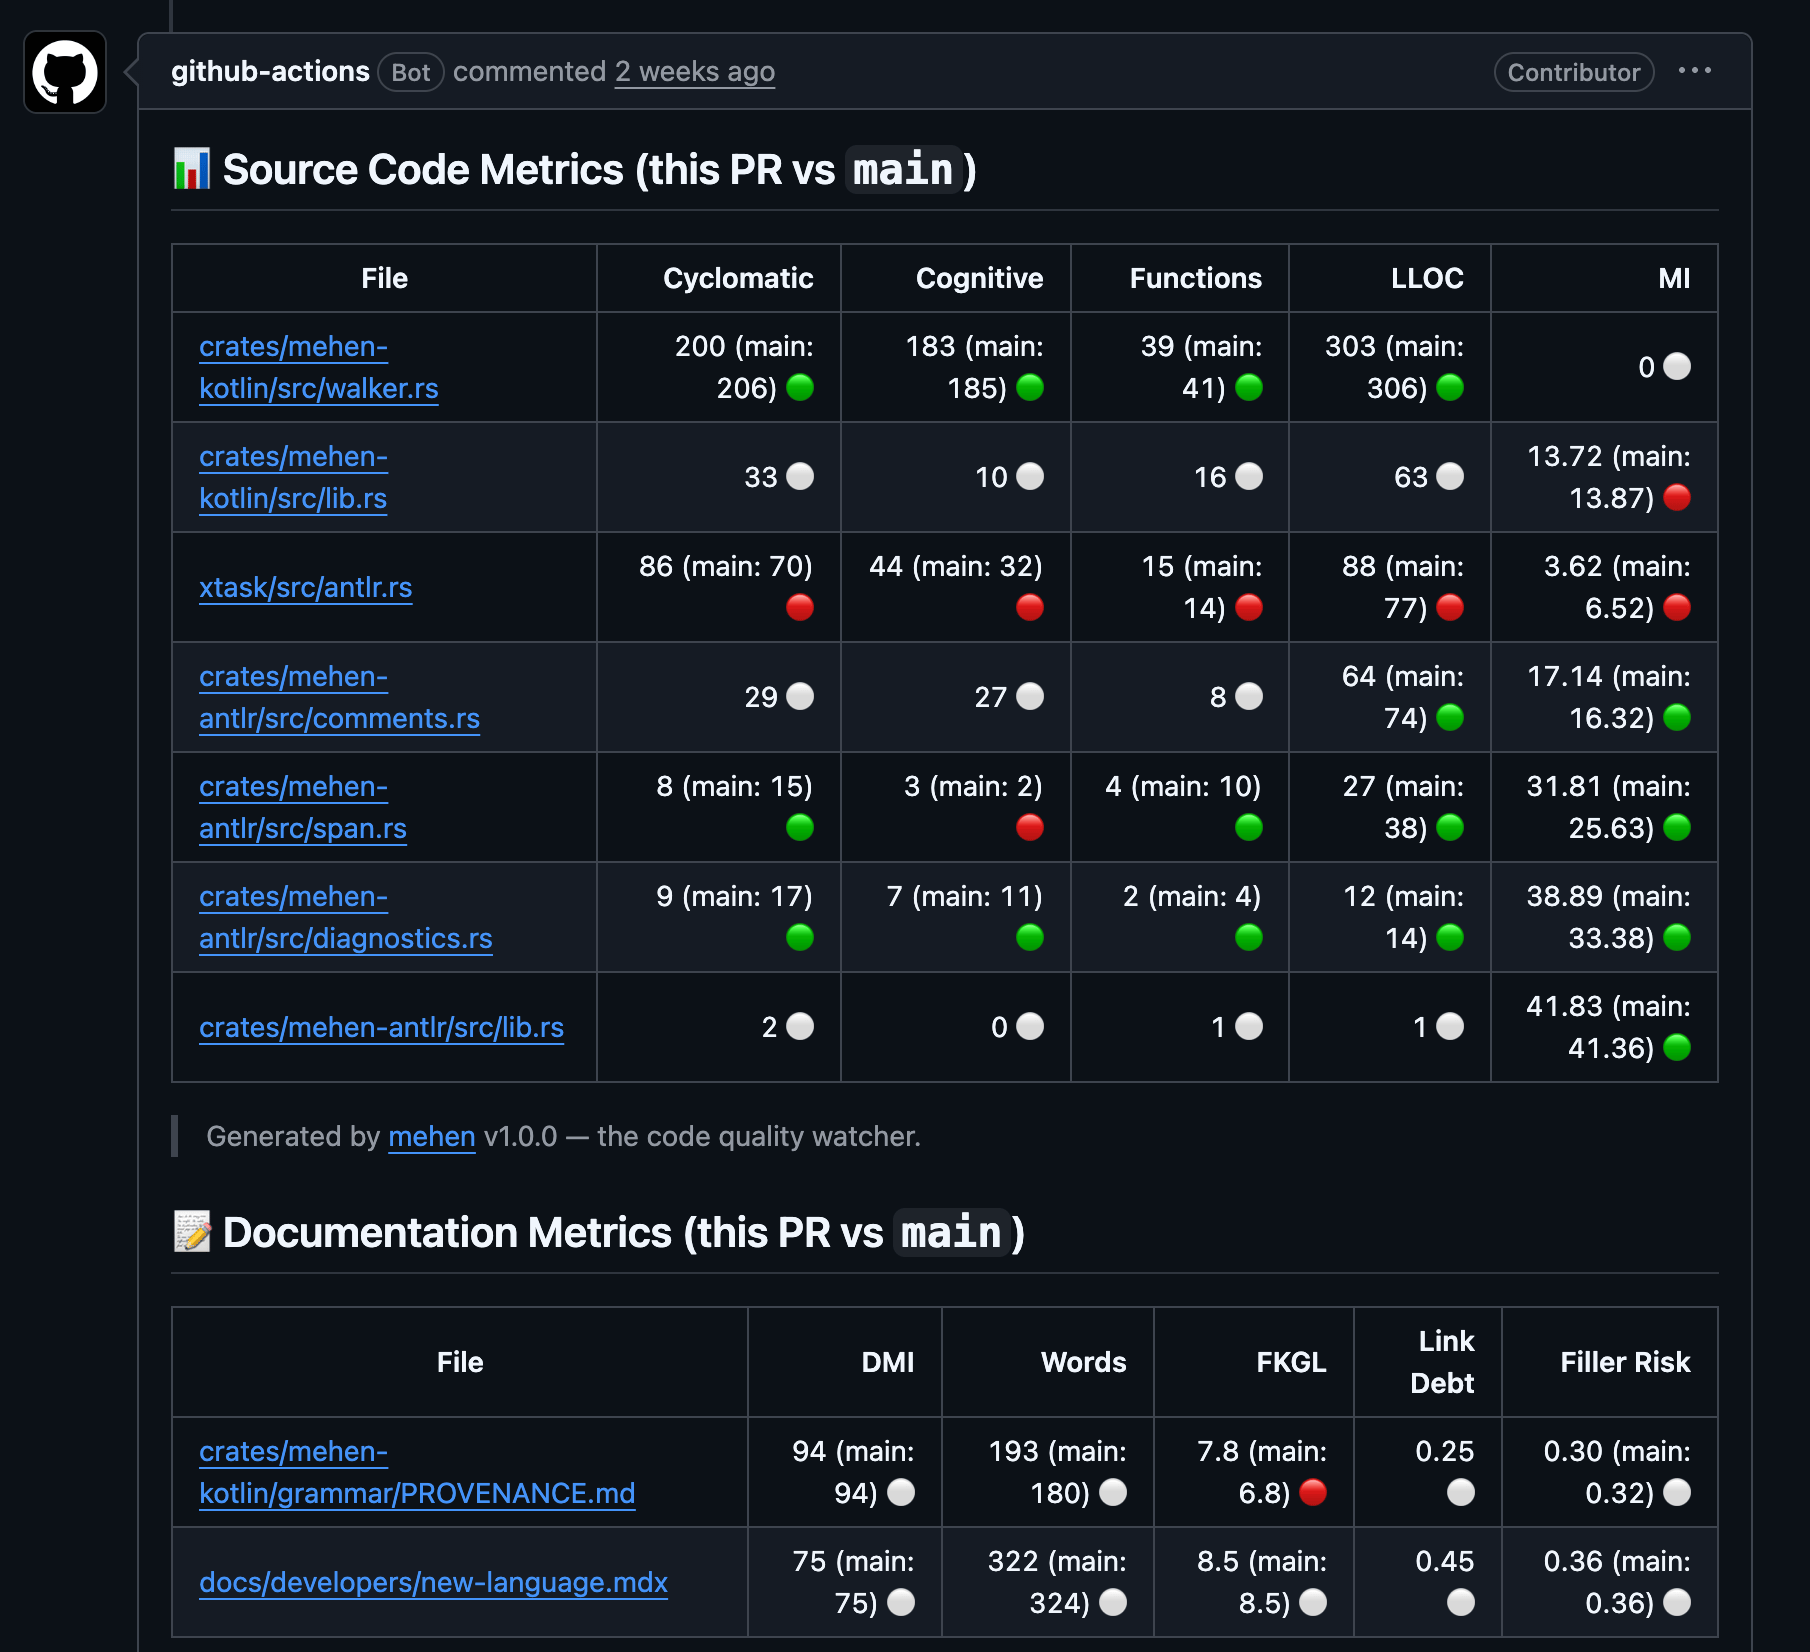
Task: Click the '38.89 (main: 33.38)' MI value
Action: coord(1608,917)
